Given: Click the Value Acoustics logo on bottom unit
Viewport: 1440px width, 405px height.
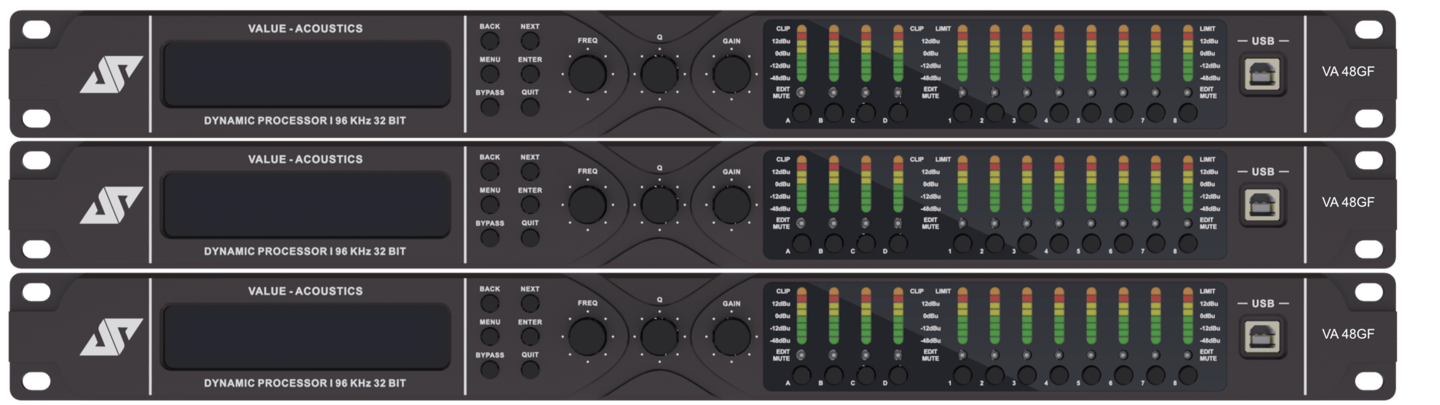Looking at the screenshot, I should coord(112,337).
